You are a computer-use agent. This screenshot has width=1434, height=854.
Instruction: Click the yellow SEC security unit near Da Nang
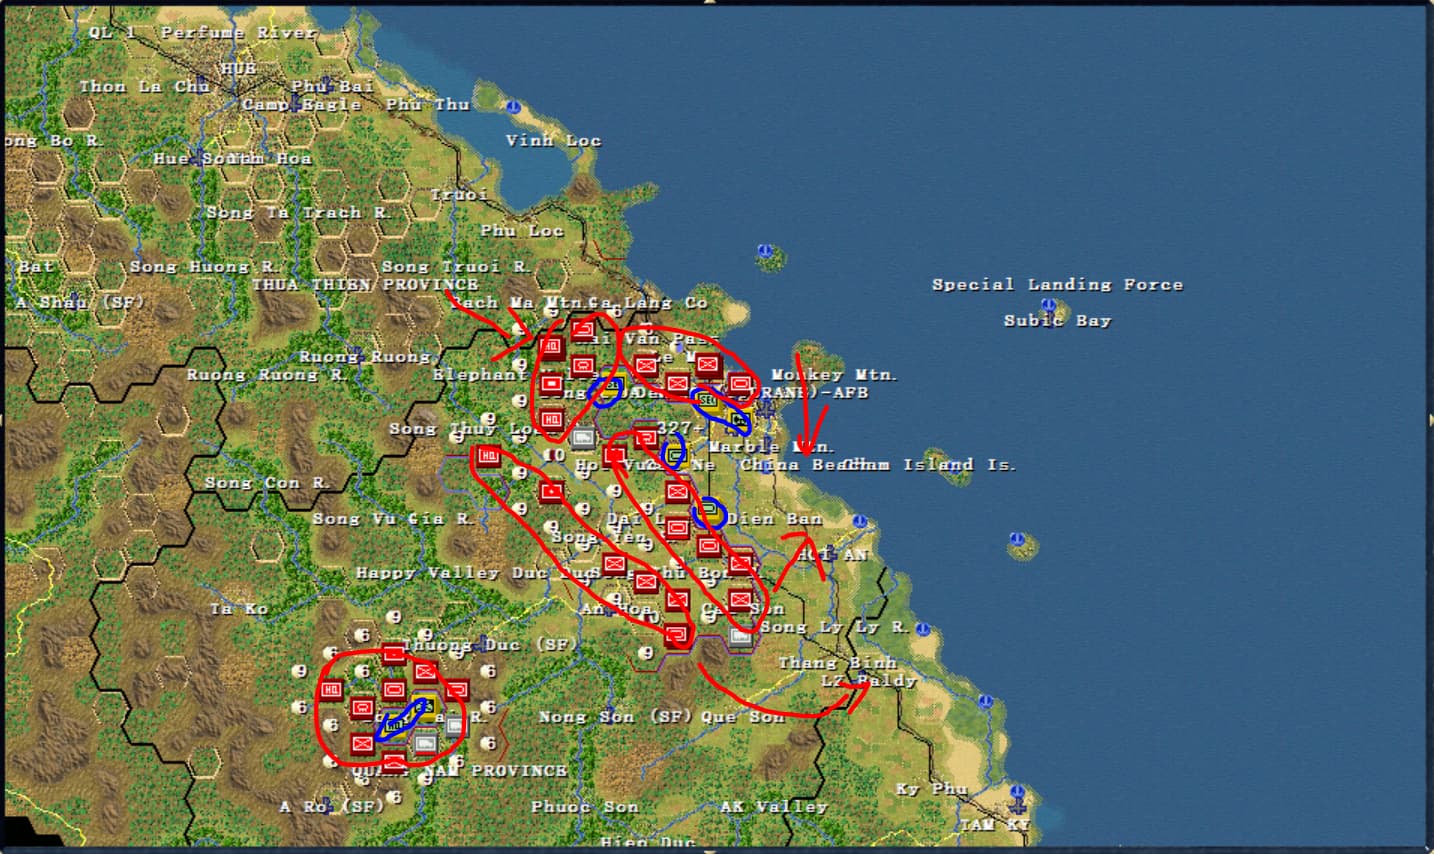[x=708, y=401]
